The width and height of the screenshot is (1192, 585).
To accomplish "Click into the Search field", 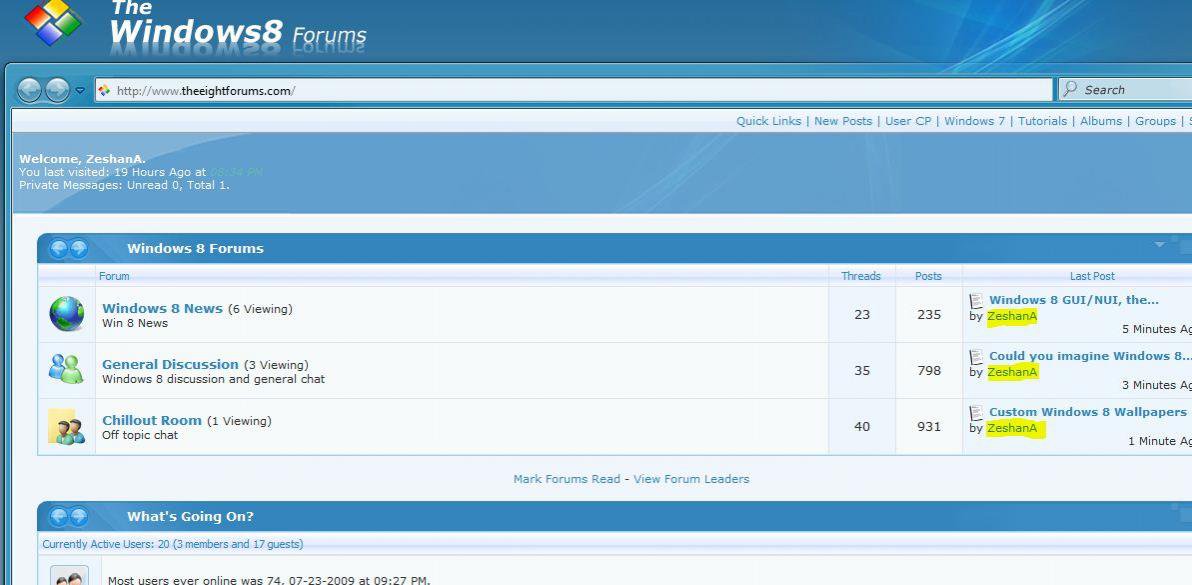I will pos(1125,90).
